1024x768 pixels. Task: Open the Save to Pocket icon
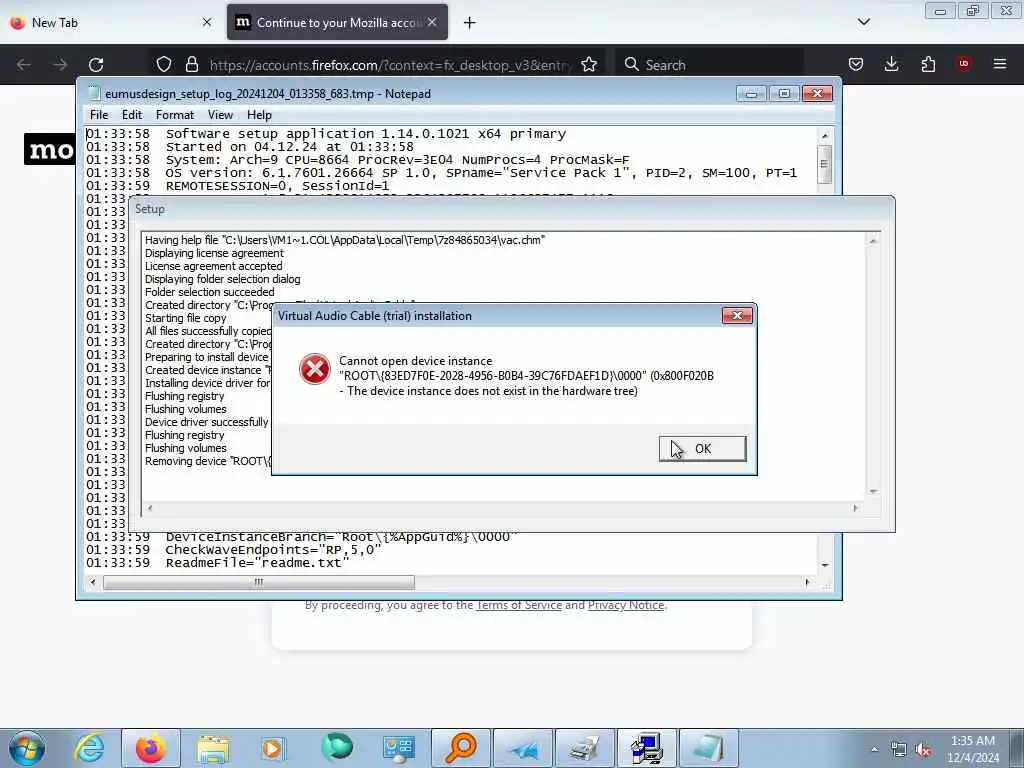tap(856, 64)
